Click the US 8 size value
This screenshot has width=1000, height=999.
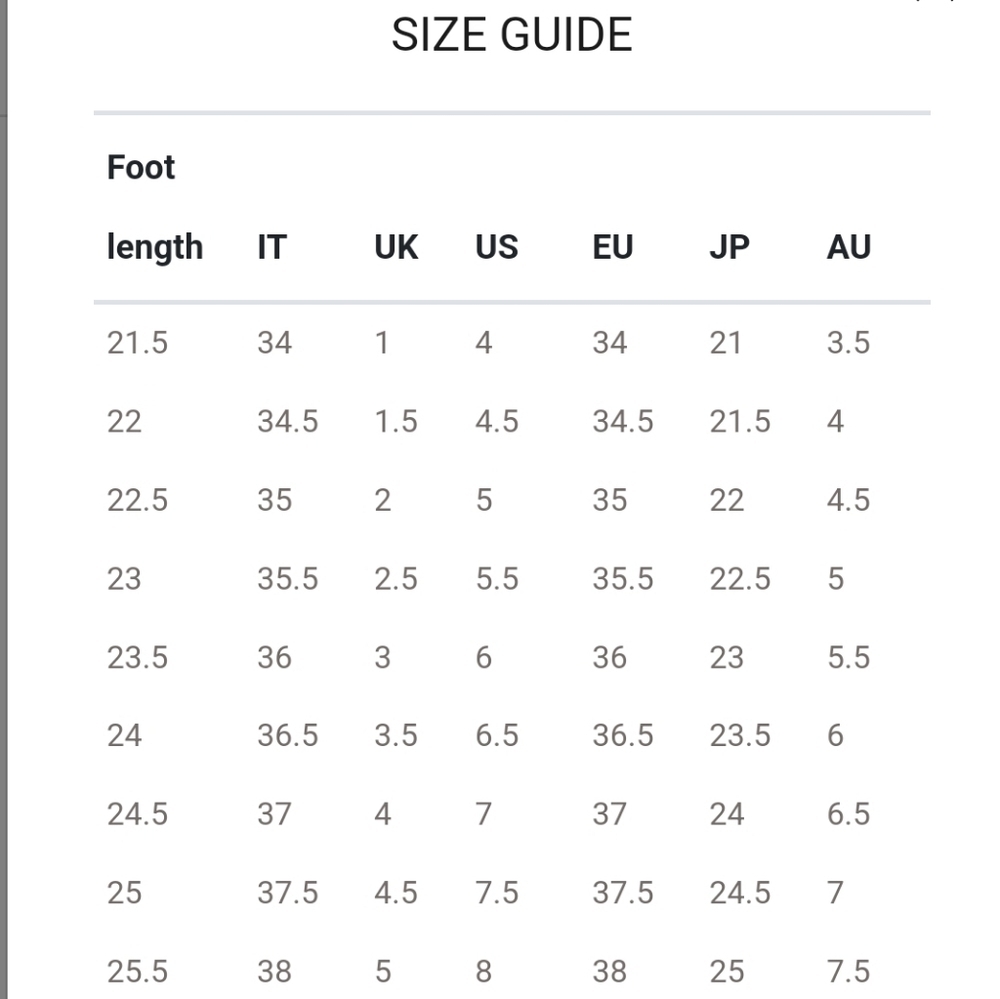484,972
